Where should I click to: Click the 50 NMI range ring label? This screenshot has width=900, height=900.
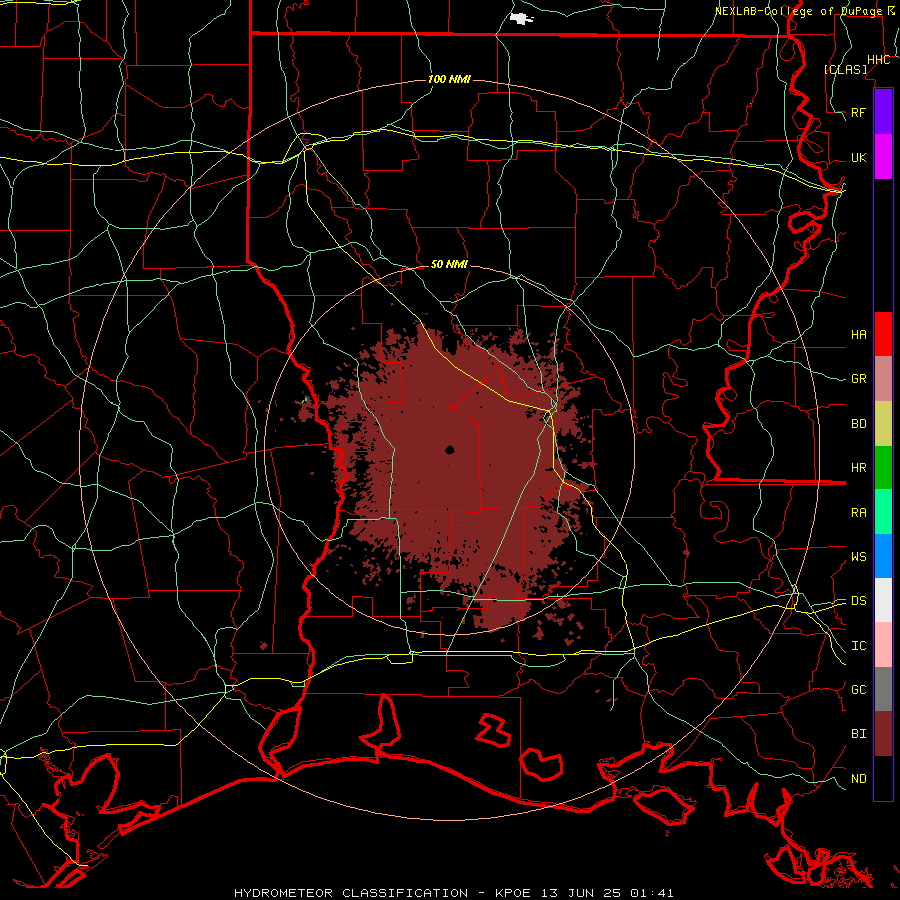click(x=449, y=264)
